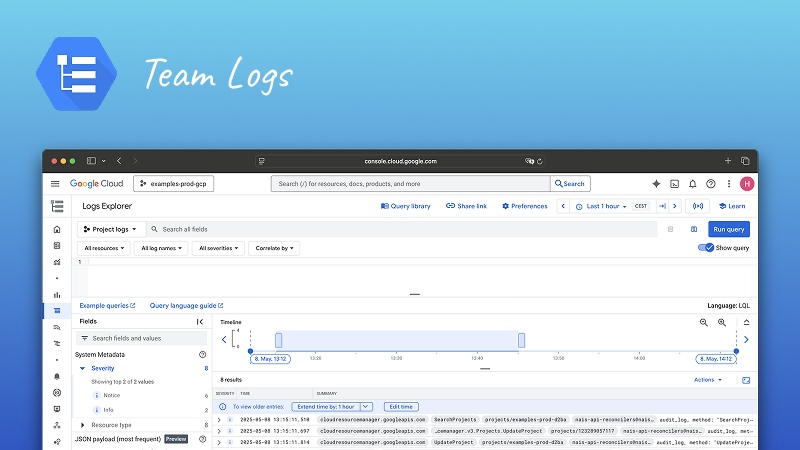Screen dimensions: 800x450
Task: Expand the Resource type field
Action: click(x=83, y=425)
